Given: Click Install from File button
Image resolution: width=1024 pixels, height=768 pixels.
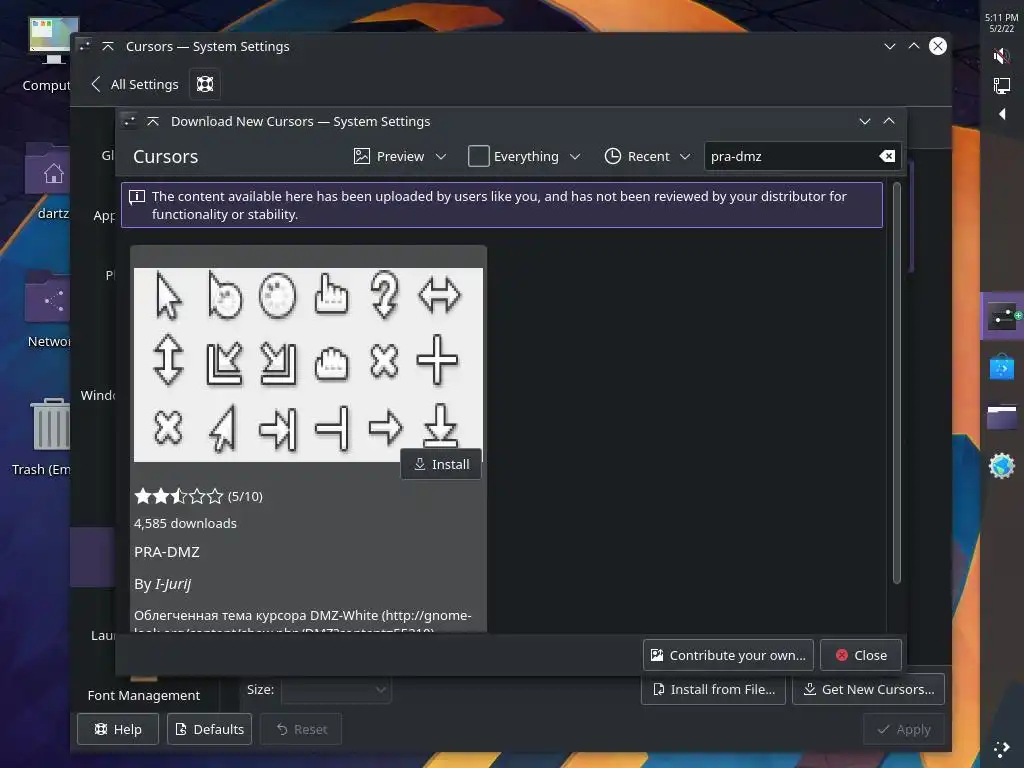Looking at the screenshot, I should 713,690.
